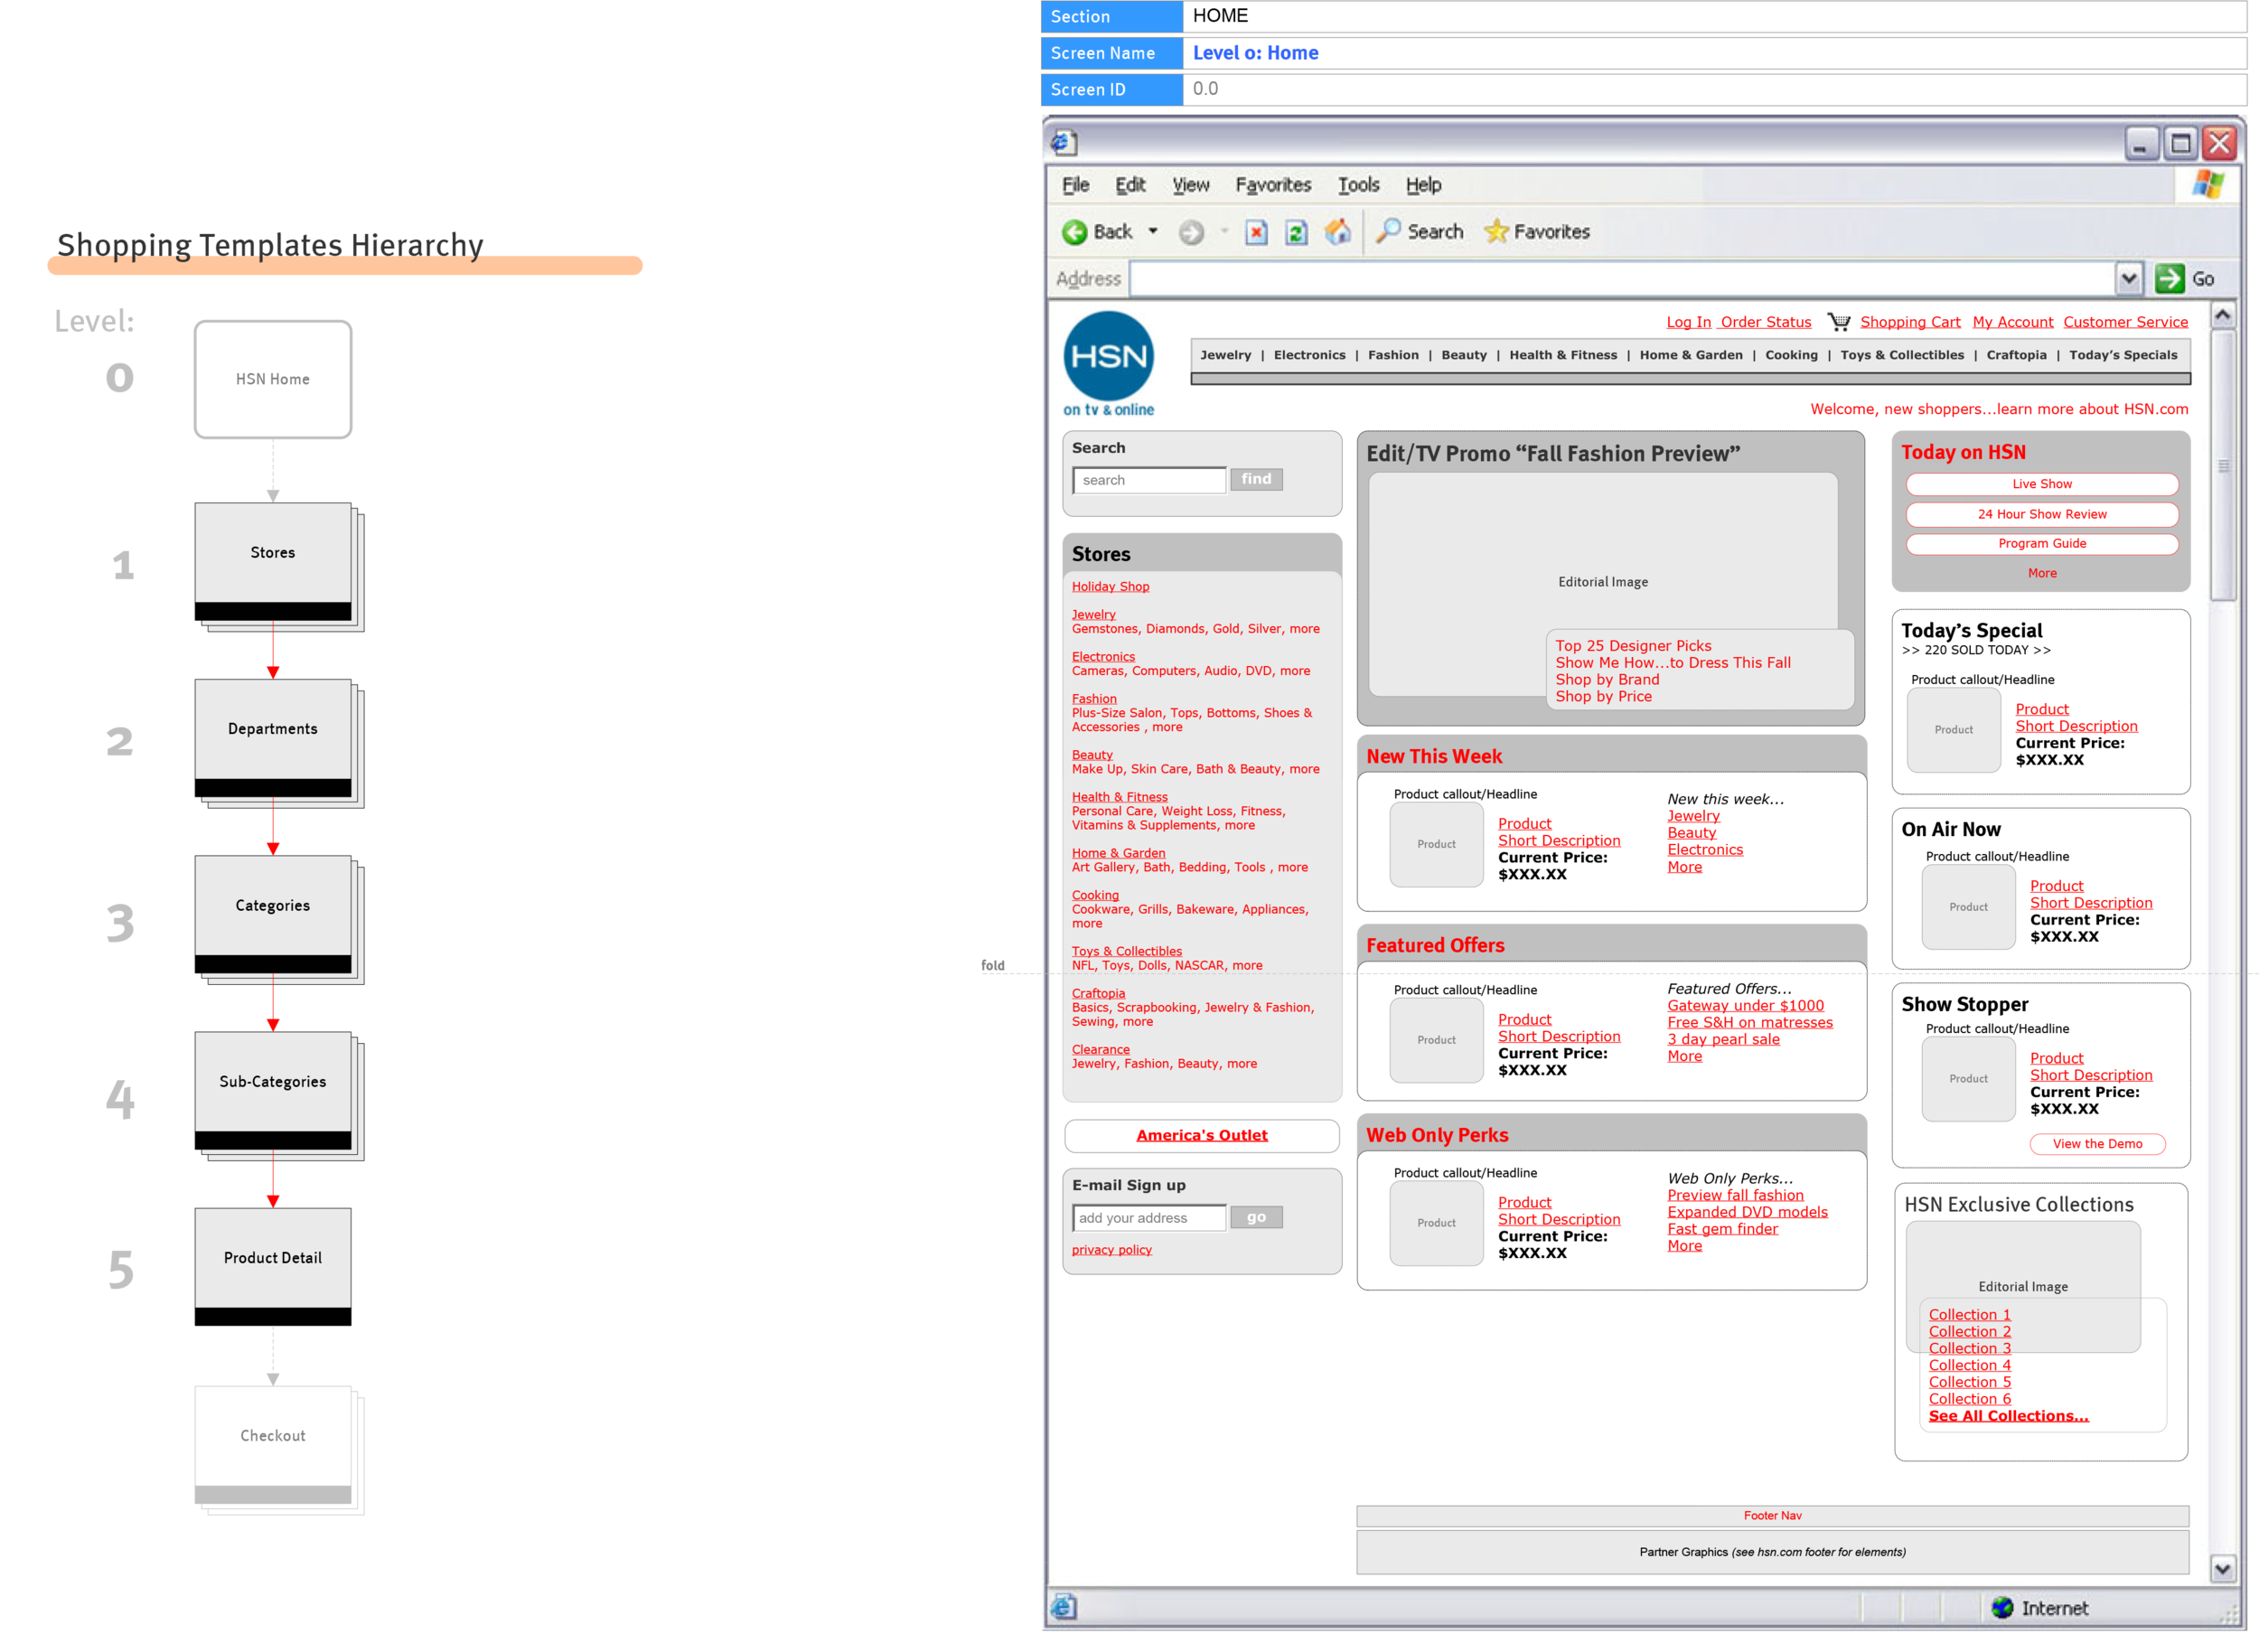Click the privacy policy link
2259x1652 pixels.
pyautogui.click(x=1111, y=1250)
